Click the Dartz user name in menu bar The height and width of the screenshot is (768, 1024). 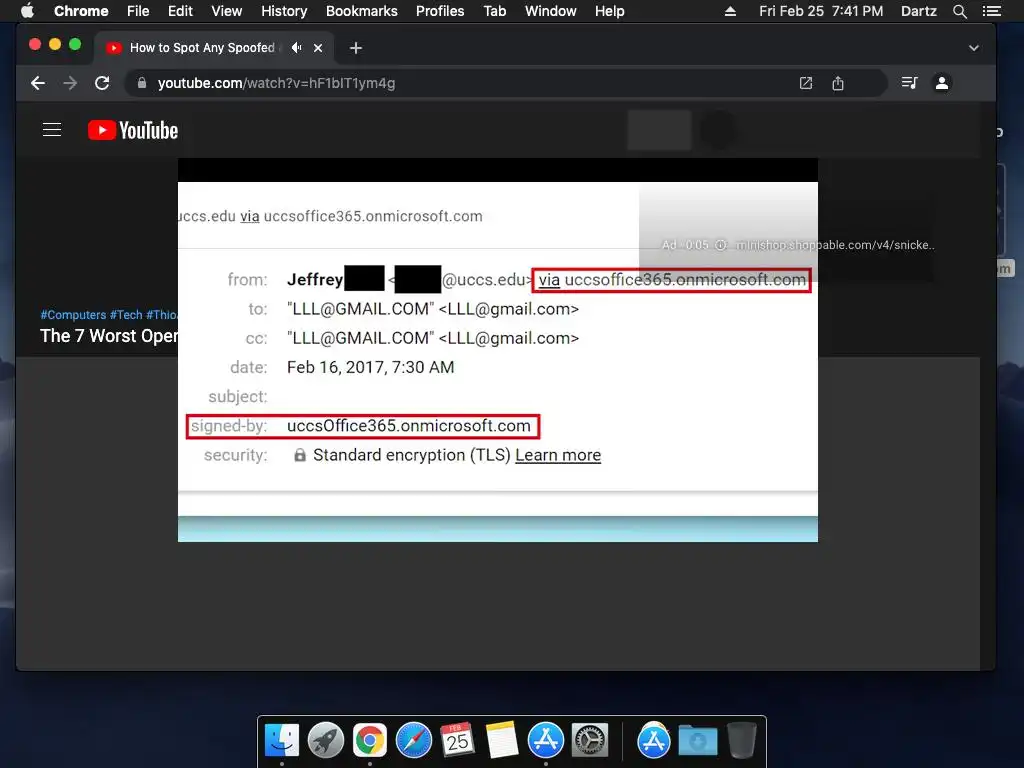(x=918, y=11)
